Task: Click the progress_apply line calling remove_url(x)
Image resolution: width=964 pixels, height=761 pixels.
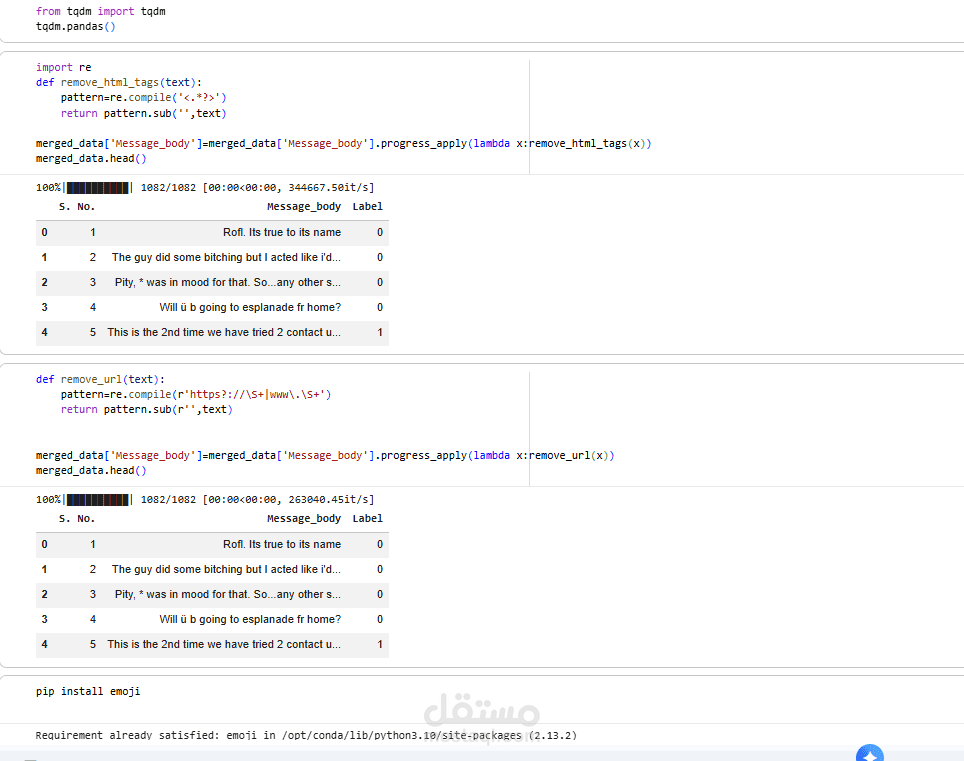Action: coord(325,455)
